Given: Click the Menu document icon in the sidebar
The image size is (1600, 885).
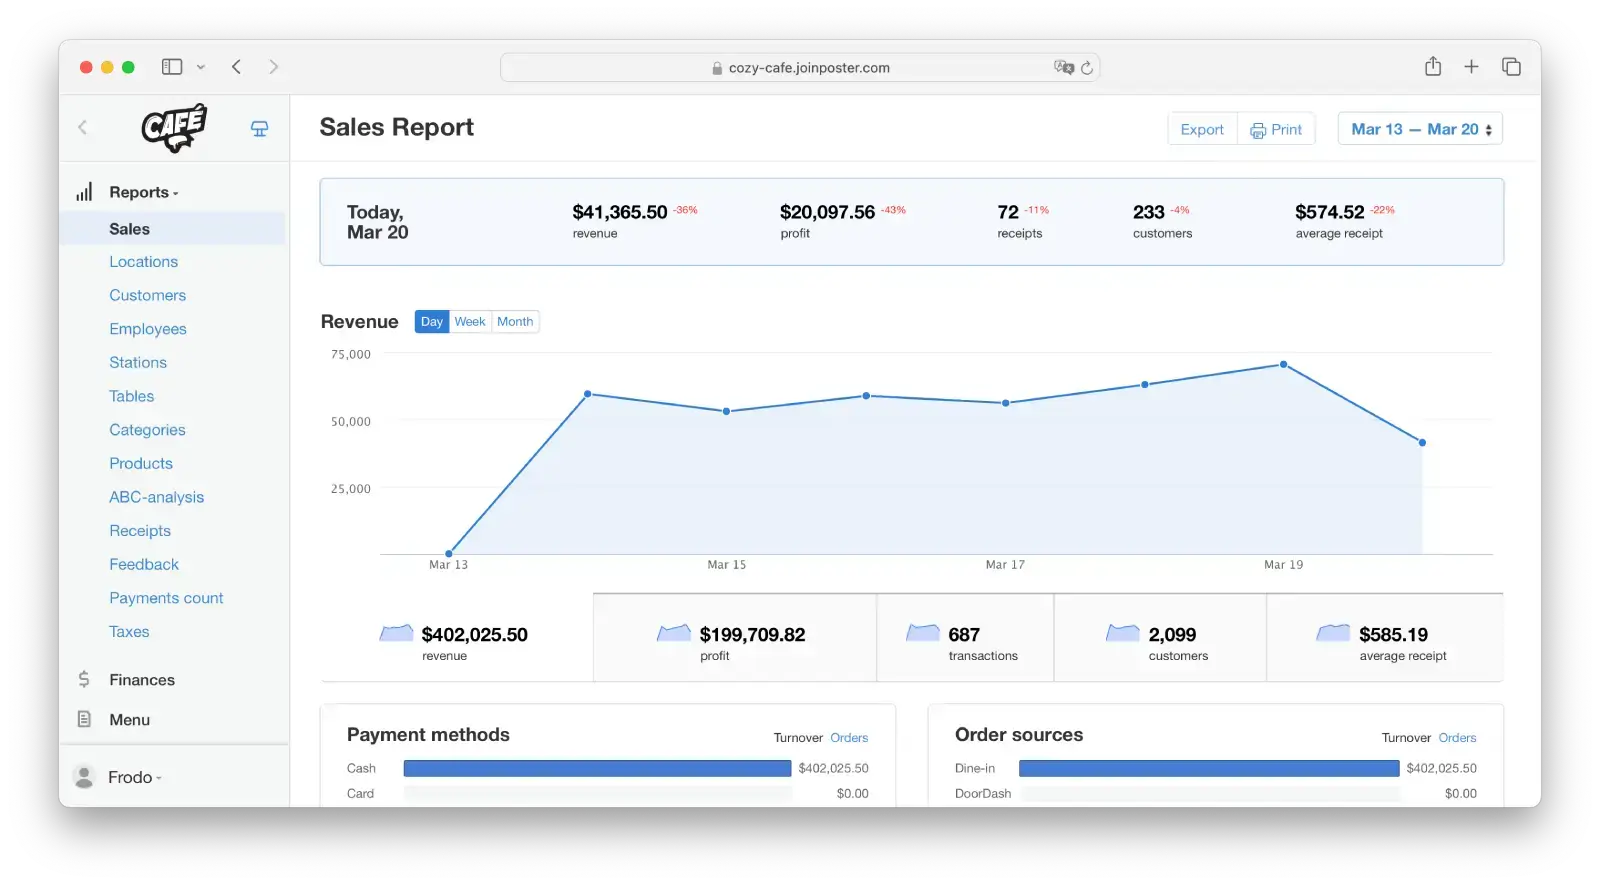Looking at the screenshot, I should (84, 719).
